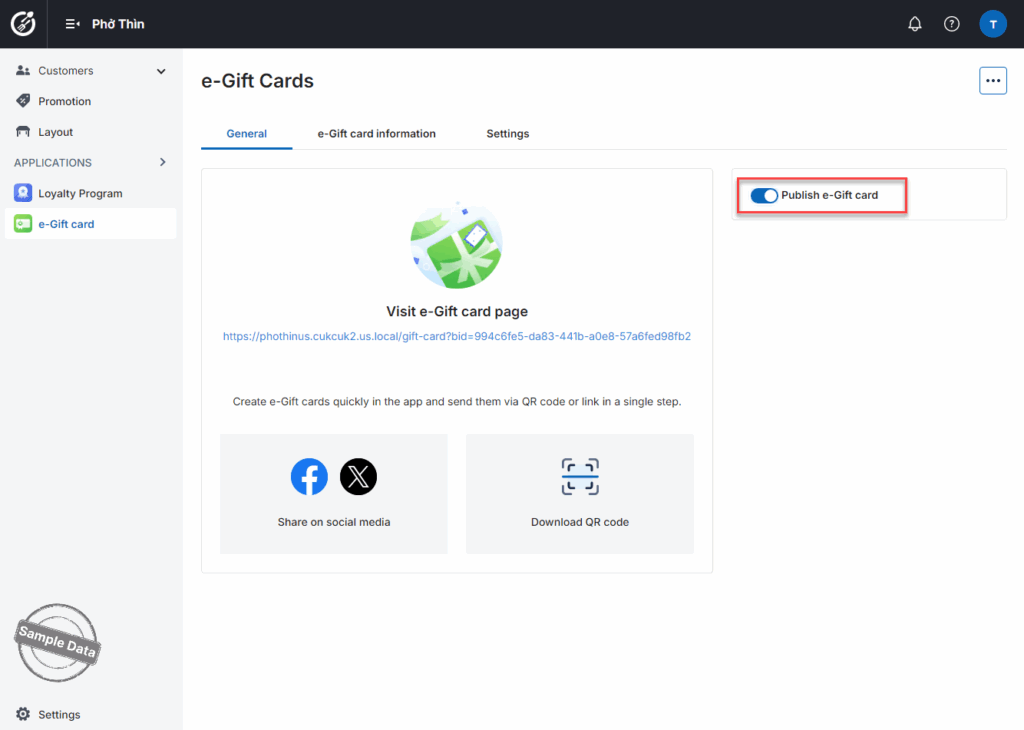This screenshot has height=730, width=1024.
Task: Share on X (Twitter) icon
Action: [358, 477]
